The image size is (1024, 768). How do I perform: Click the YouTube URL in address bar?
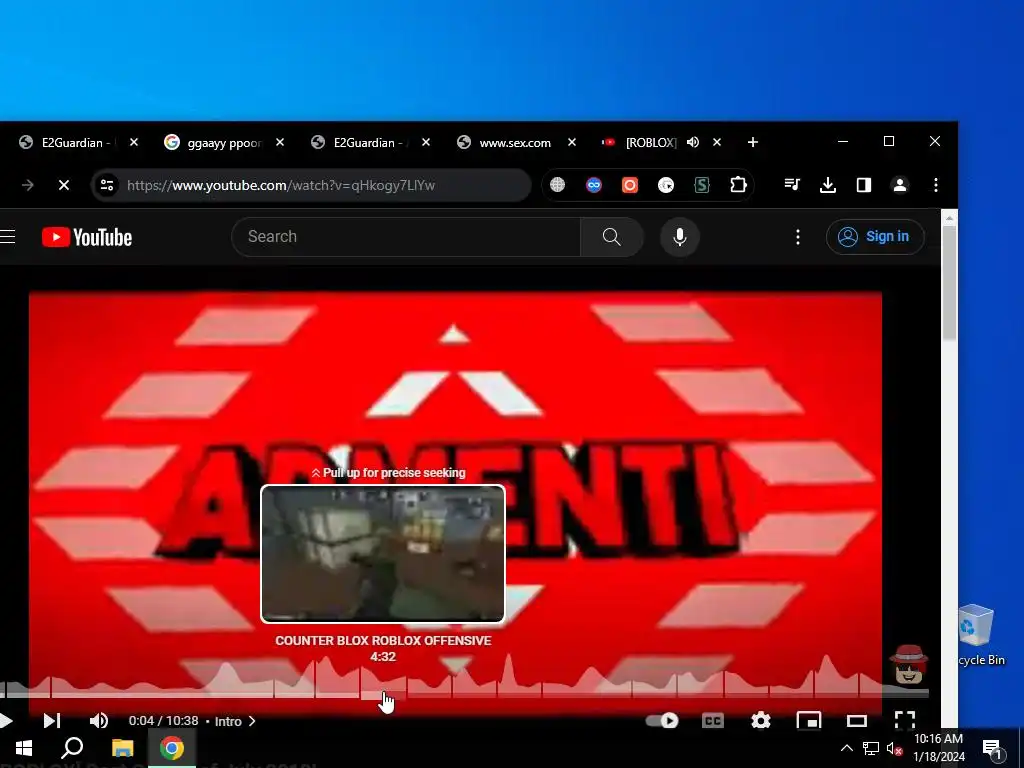coord(281,185)
